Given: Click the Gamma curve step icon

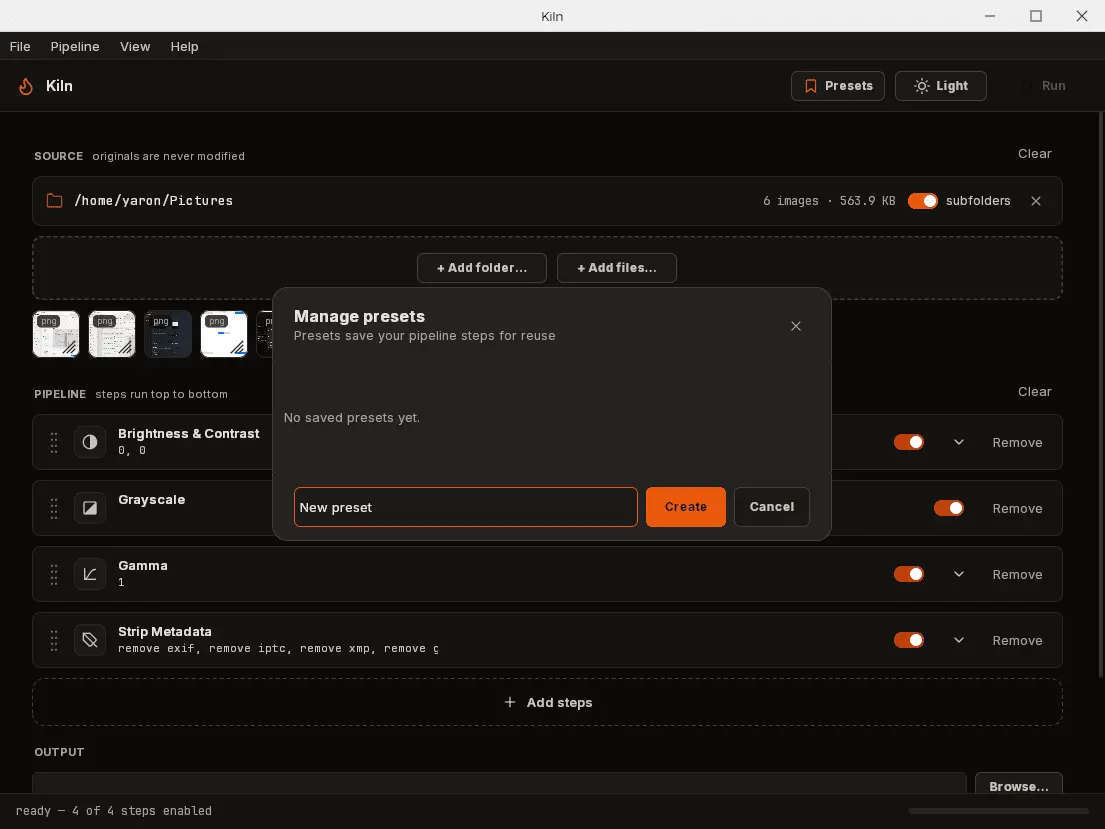Looking at the screenshot, I should [x=89, y=574].
